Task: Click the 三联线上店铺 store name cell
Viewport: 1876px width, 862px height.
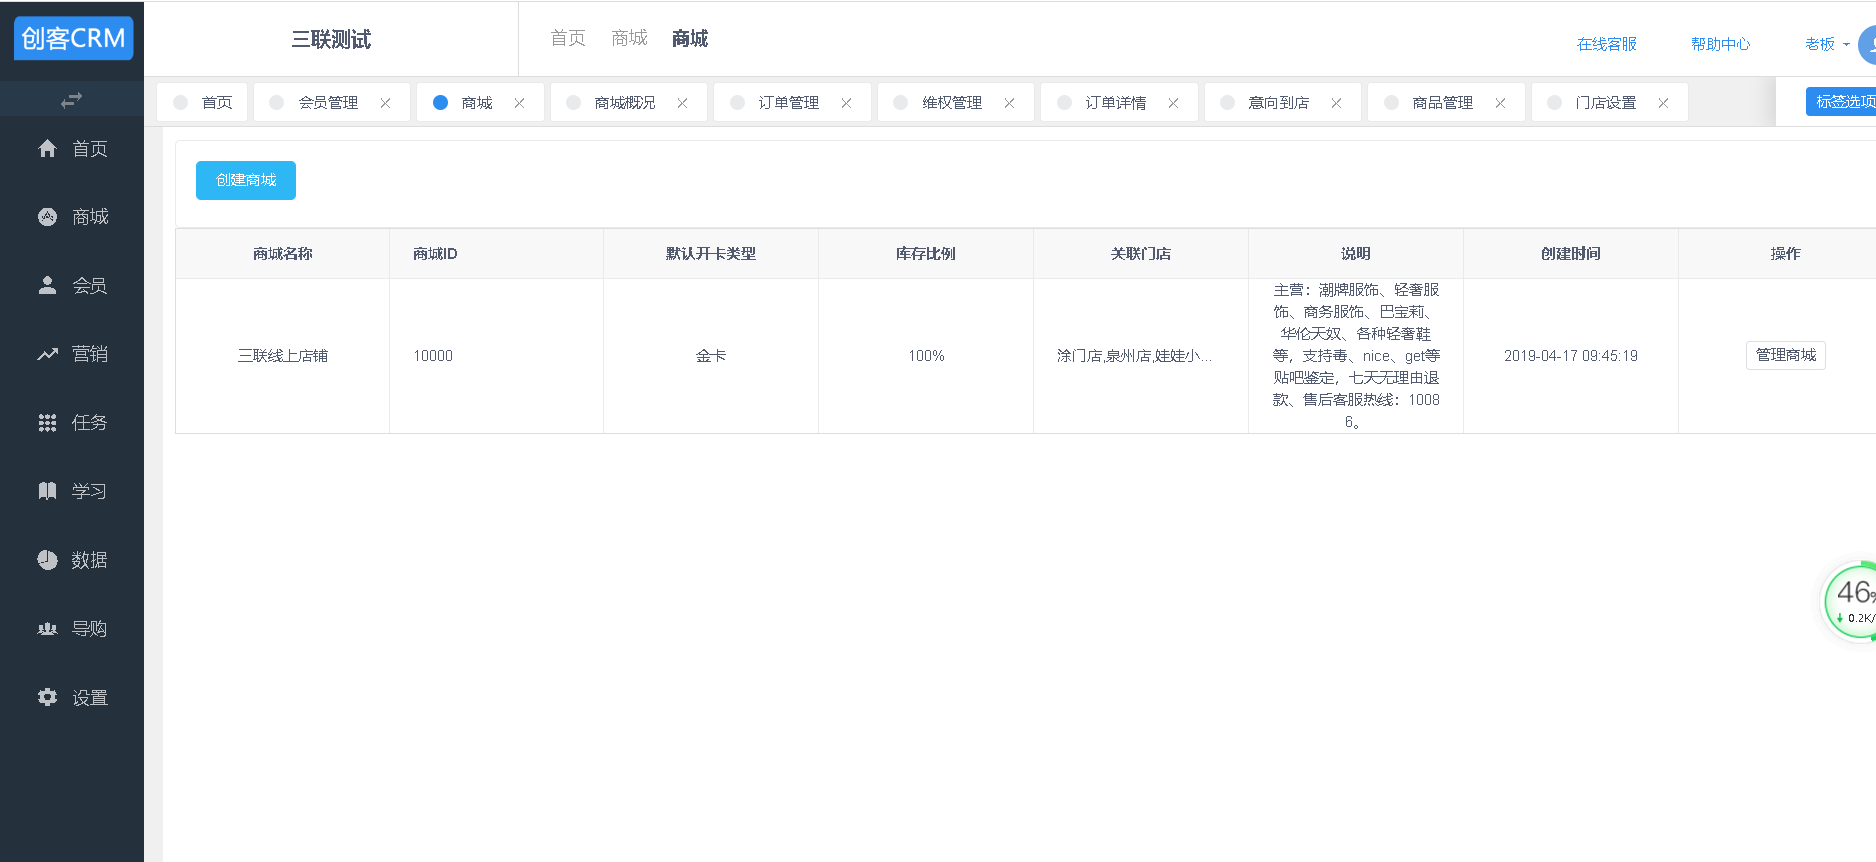Action: pyautogui.click(x=282, y=356)
